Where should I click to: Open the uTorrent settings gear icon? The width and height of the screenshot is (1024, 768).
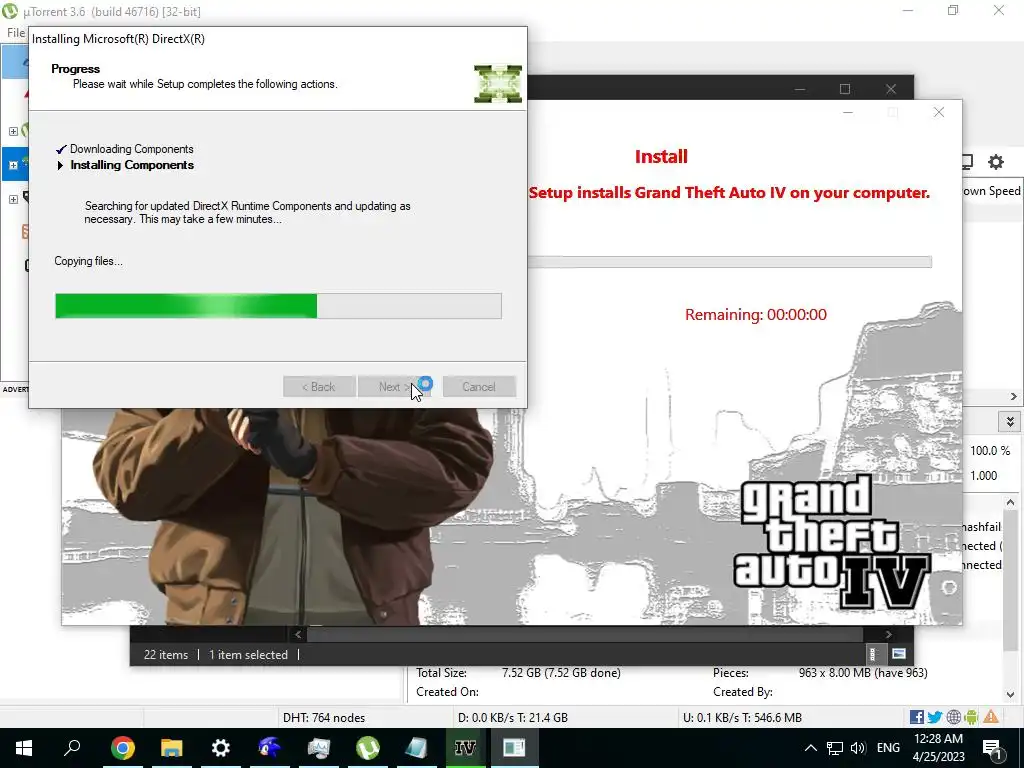click(x=995, y=161)
